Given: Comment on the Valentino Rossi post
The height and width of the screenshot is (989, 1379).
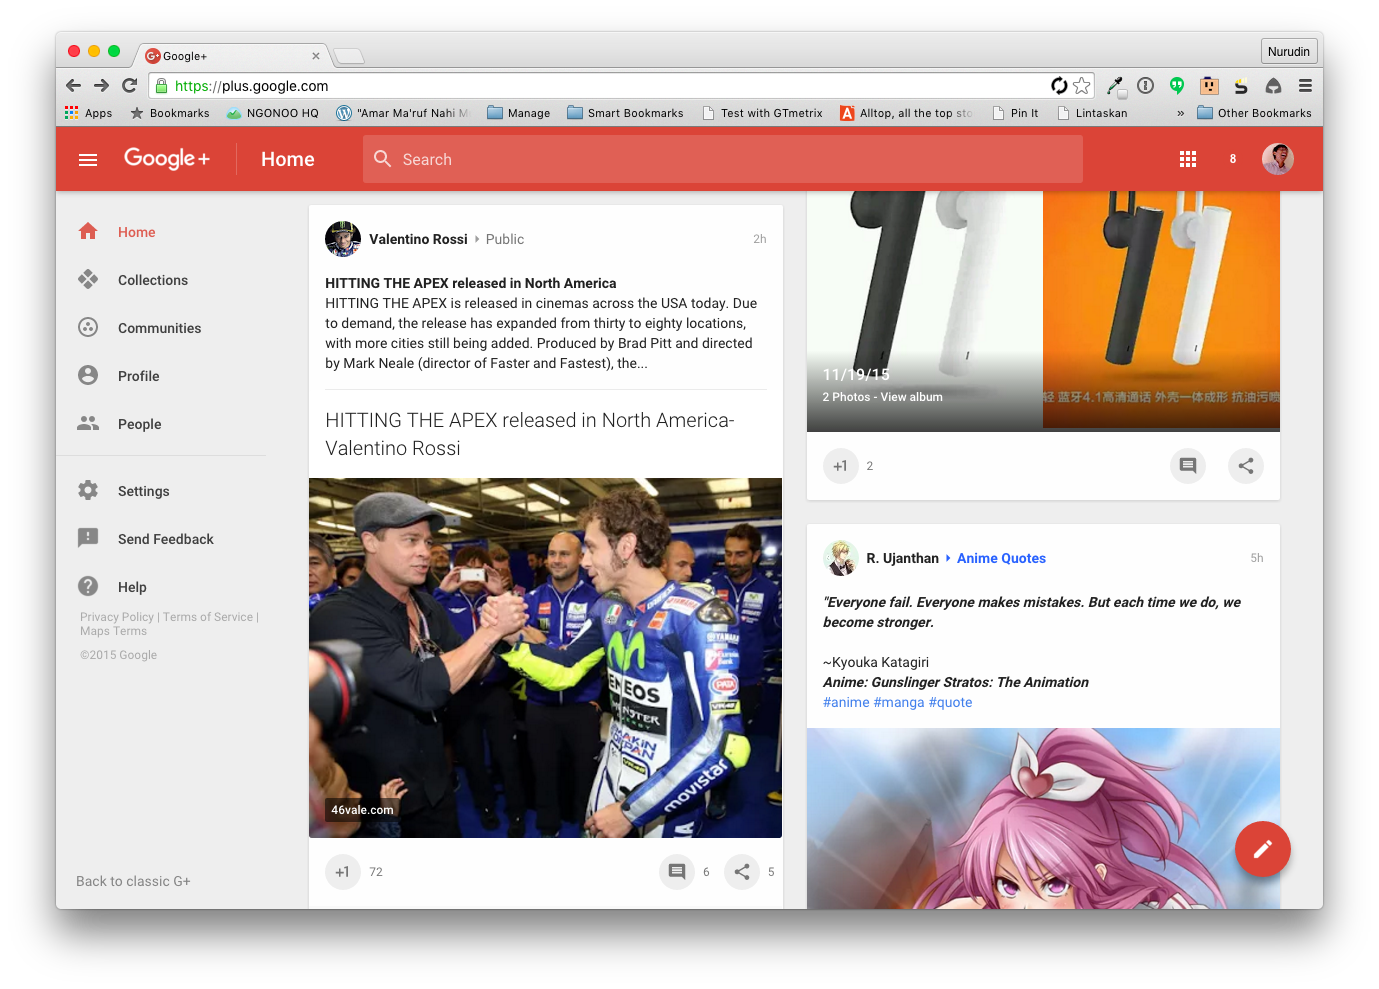Looking at the screenshot, I should (677, 872).
